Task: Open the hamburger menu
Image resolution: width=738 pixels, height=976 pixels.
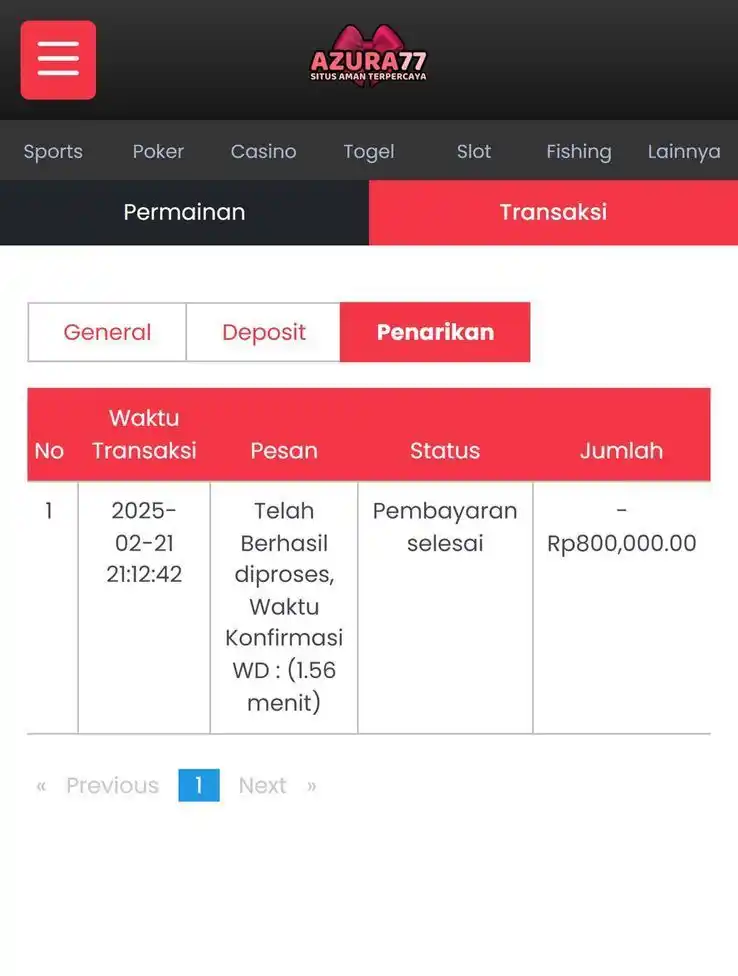Action: point(58,60)
